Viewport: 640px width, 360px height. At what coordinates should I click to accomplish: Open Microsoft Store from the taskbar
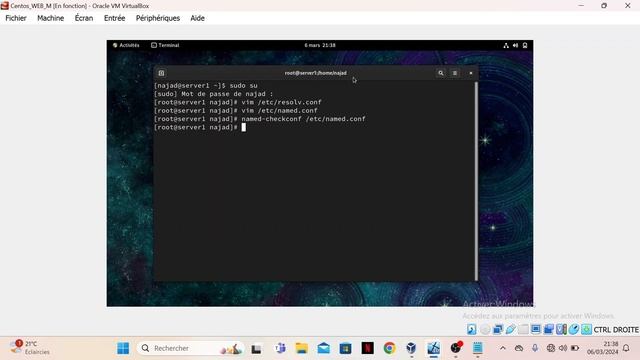pyautogui.click(x=345, y=348)
